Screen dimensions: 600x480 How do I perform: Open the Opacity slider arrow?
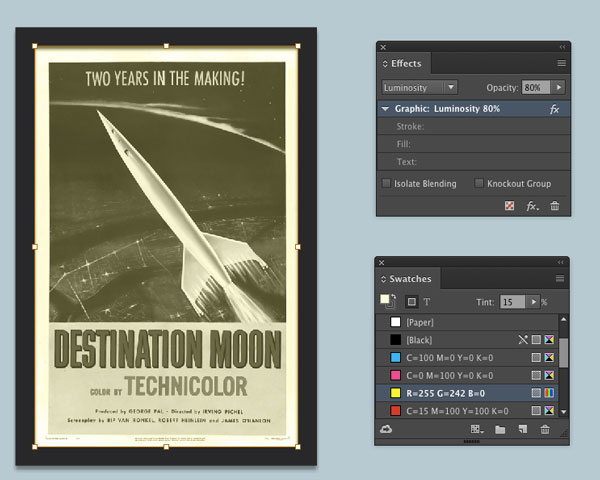[x=559, y=87]
